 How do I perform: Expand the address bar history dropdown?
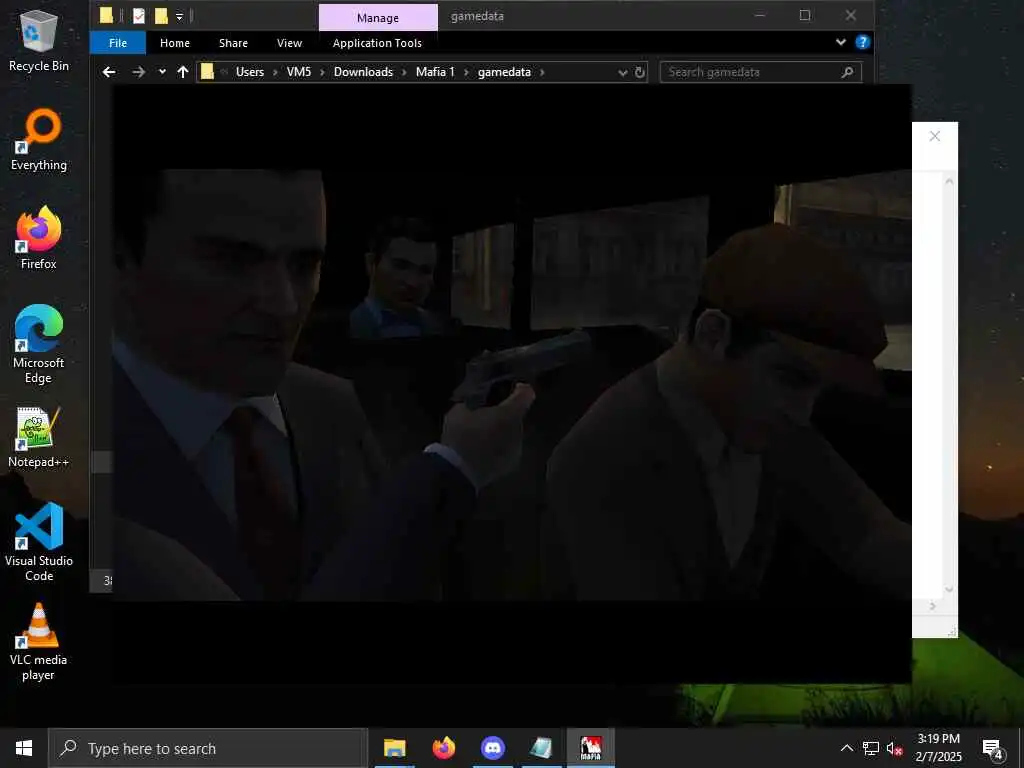[x=622, y=72]
